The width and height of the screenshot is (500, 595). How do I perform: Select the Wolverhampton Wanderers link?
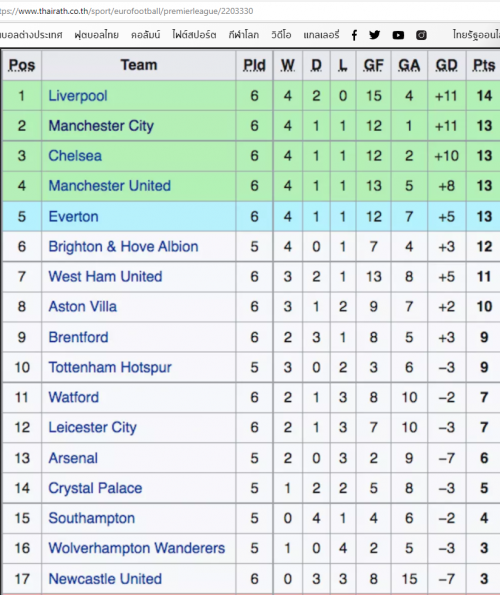coord(137,548)
